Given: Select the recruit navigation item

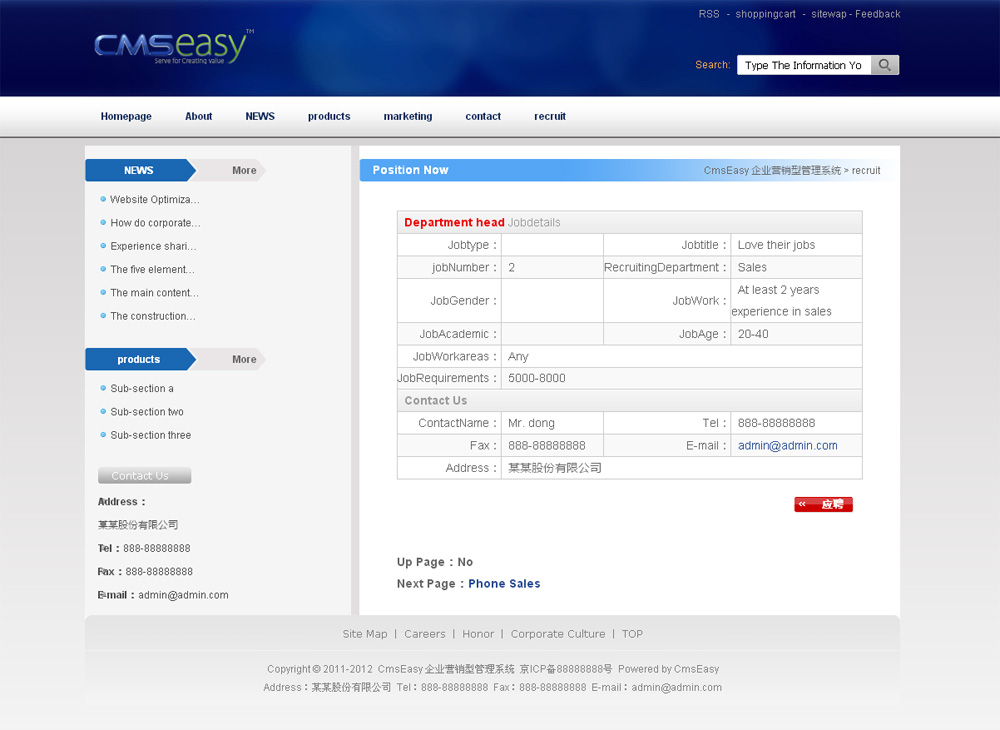Looking at the screenshot, I should tap(550, 117).
